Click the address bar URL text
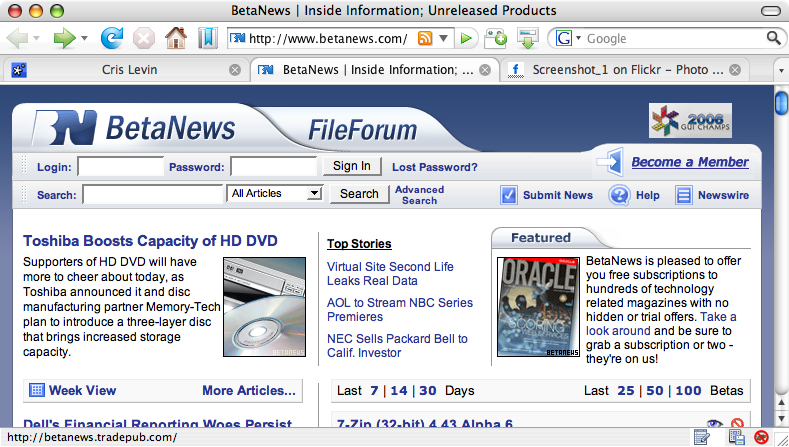 pos(328,38)
